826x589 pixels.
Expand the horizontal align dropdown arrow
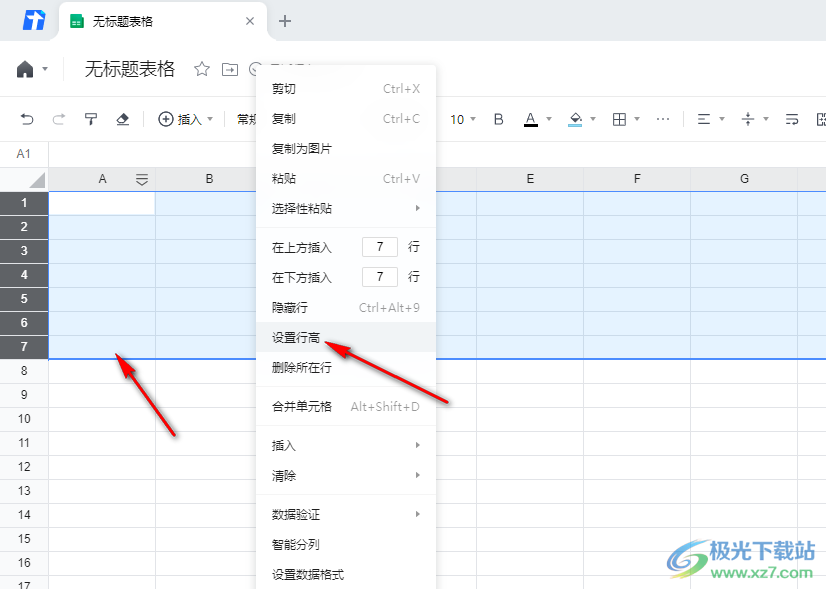722,120
